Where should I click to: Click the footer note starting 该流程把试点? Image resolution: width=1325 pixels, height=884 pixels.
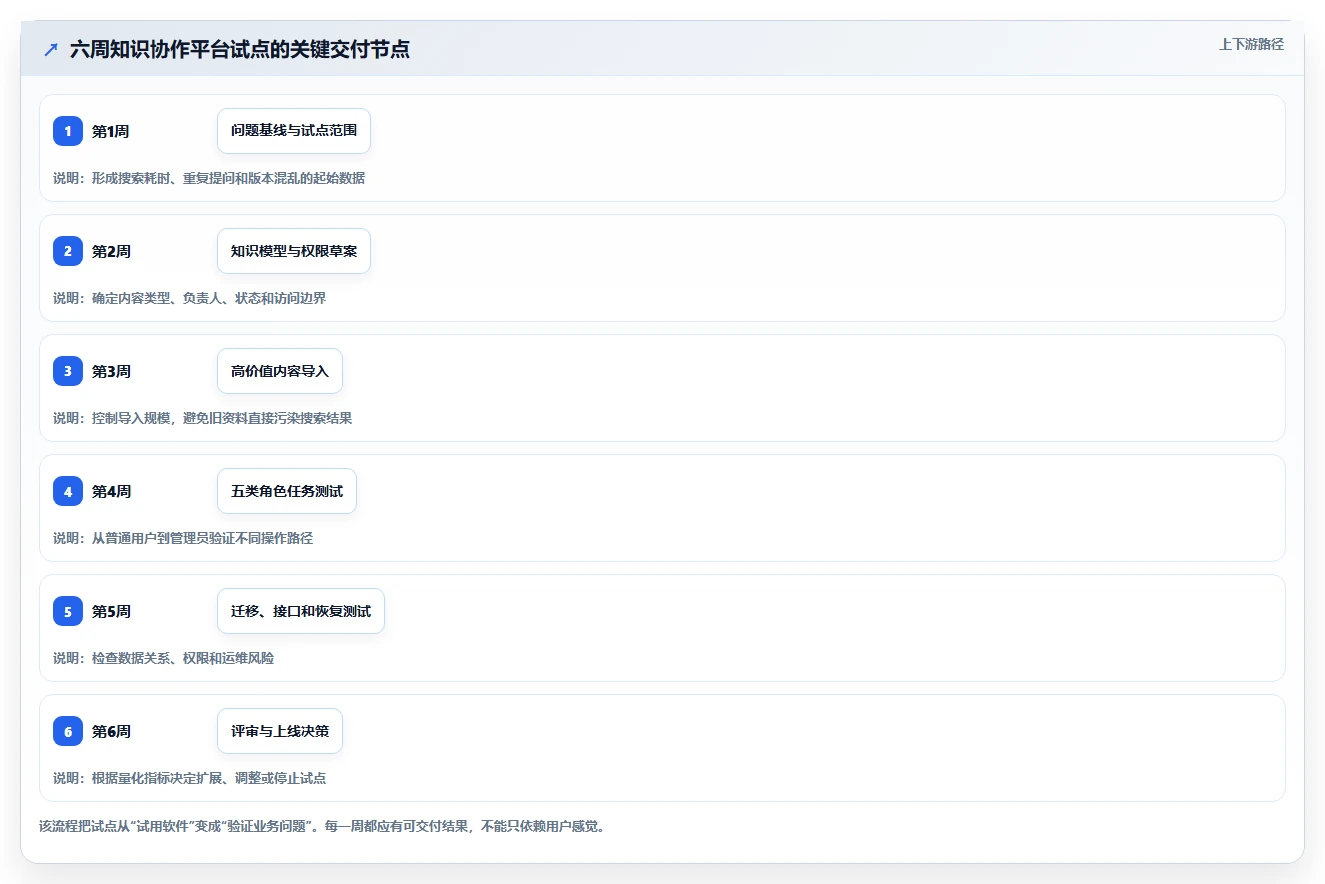coord(322,827)
